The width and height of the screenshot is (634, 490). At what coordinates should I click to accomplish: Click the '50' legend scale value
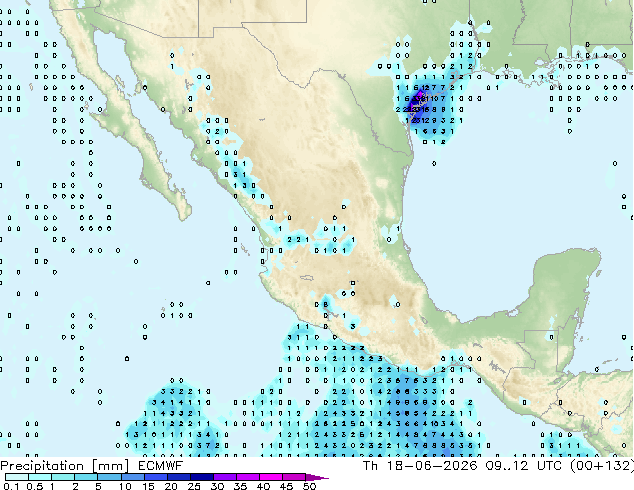(x=310, y=486)
